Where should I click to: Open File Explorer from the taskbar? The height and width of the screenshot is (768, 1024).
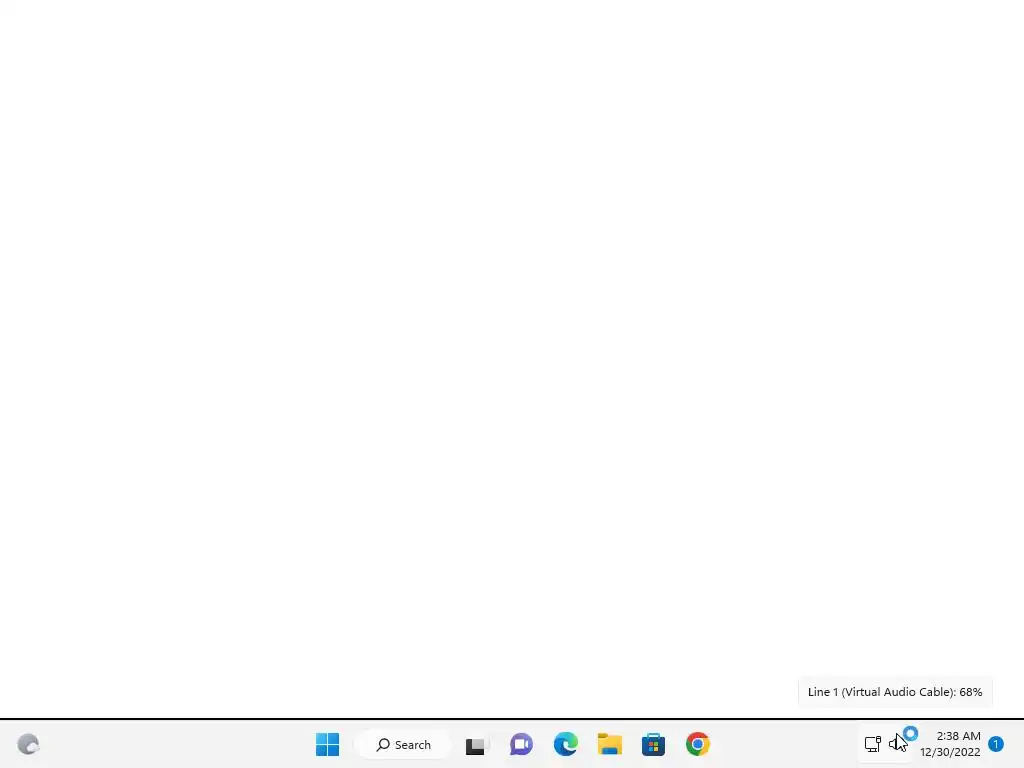click(x=609, y=744)
